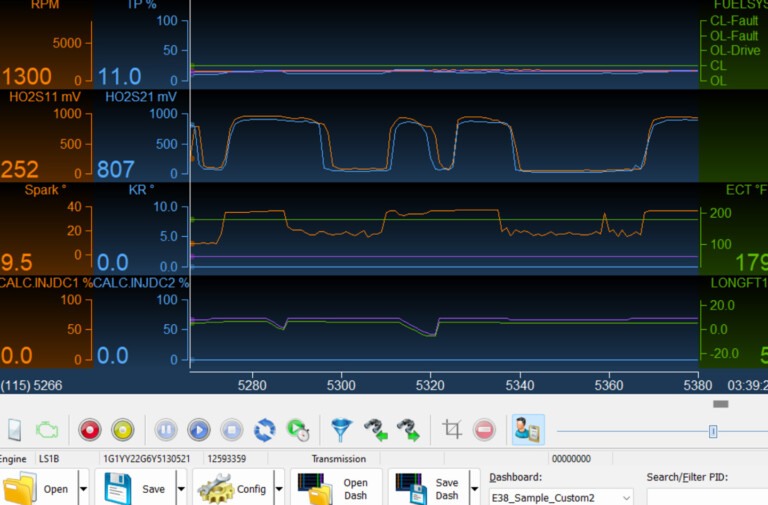Click the 00000000 status field
The image size is (768, 505).
571,459
